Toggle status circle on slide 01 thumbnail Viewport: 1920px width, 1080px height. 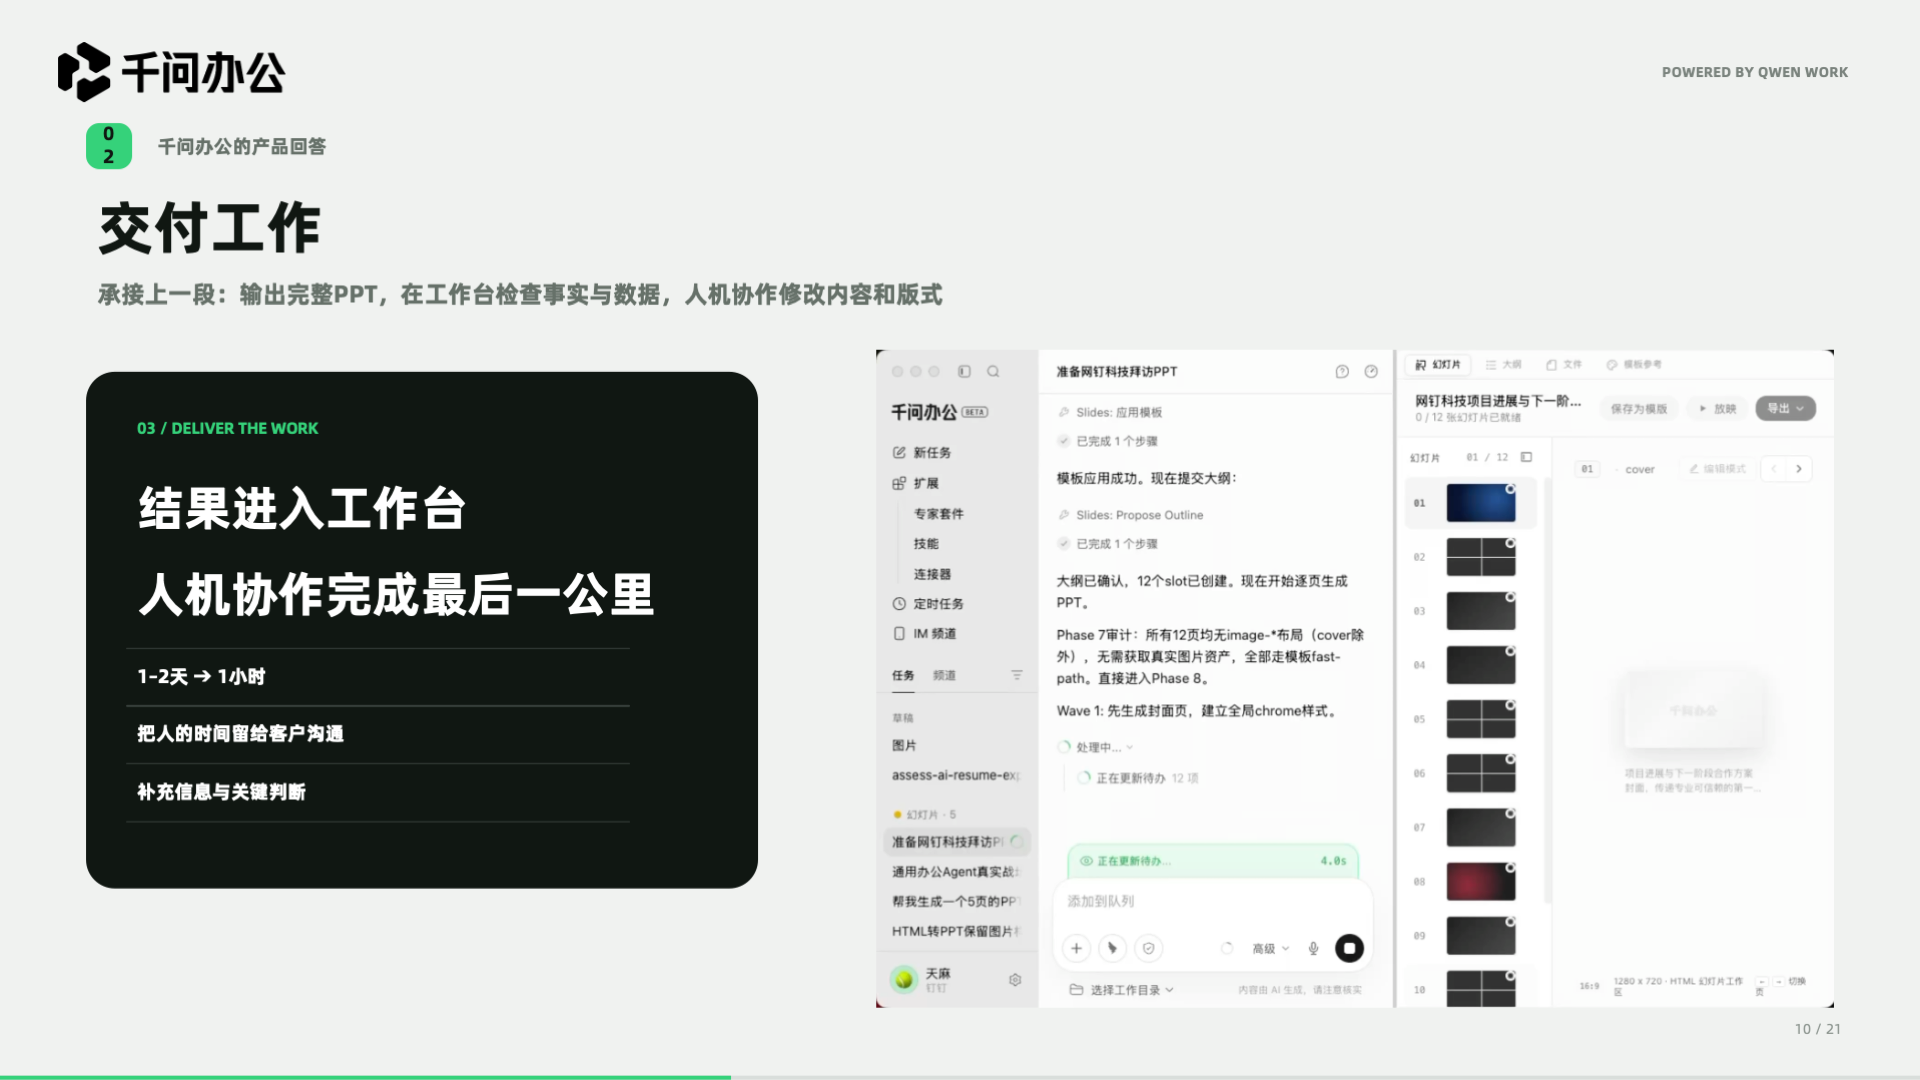[x=1510, y=489]
